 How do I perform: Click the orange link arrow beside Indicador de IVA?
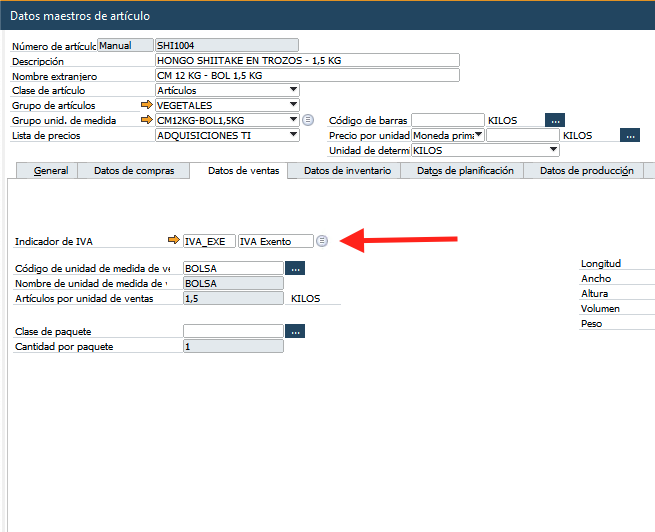point(173,241)
